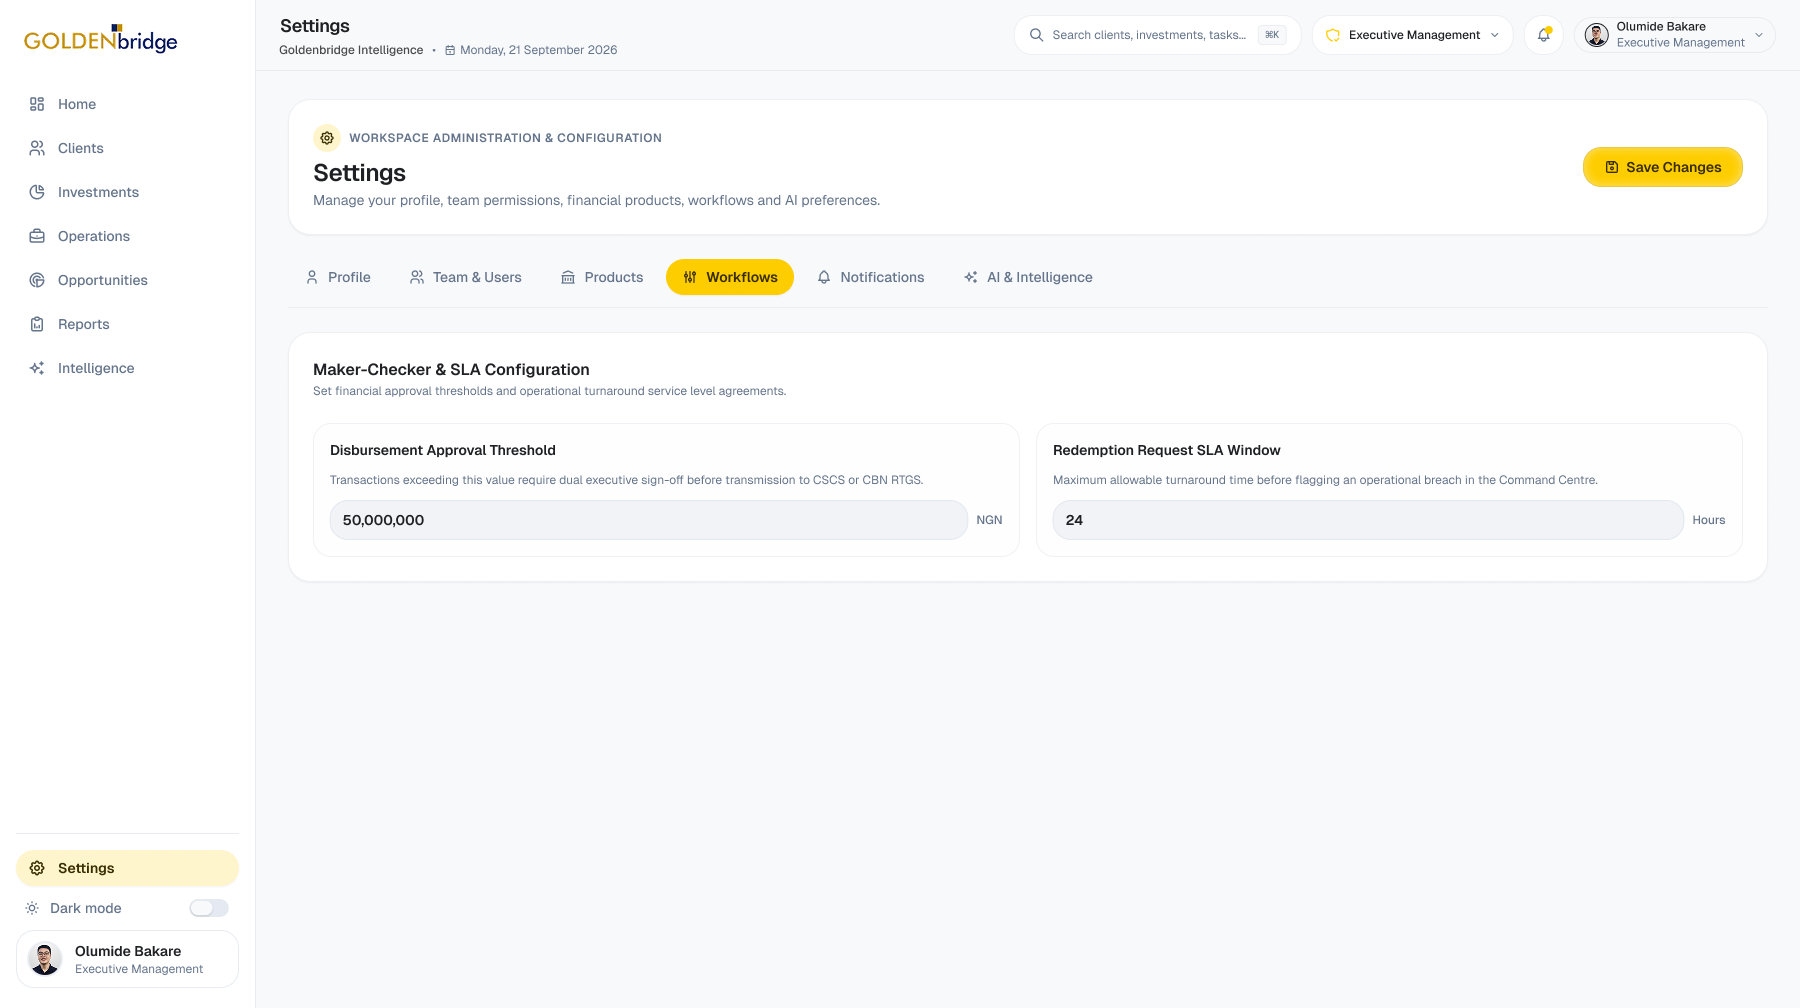
Task: Click the Save Changes button
Action: [1663, 167]
